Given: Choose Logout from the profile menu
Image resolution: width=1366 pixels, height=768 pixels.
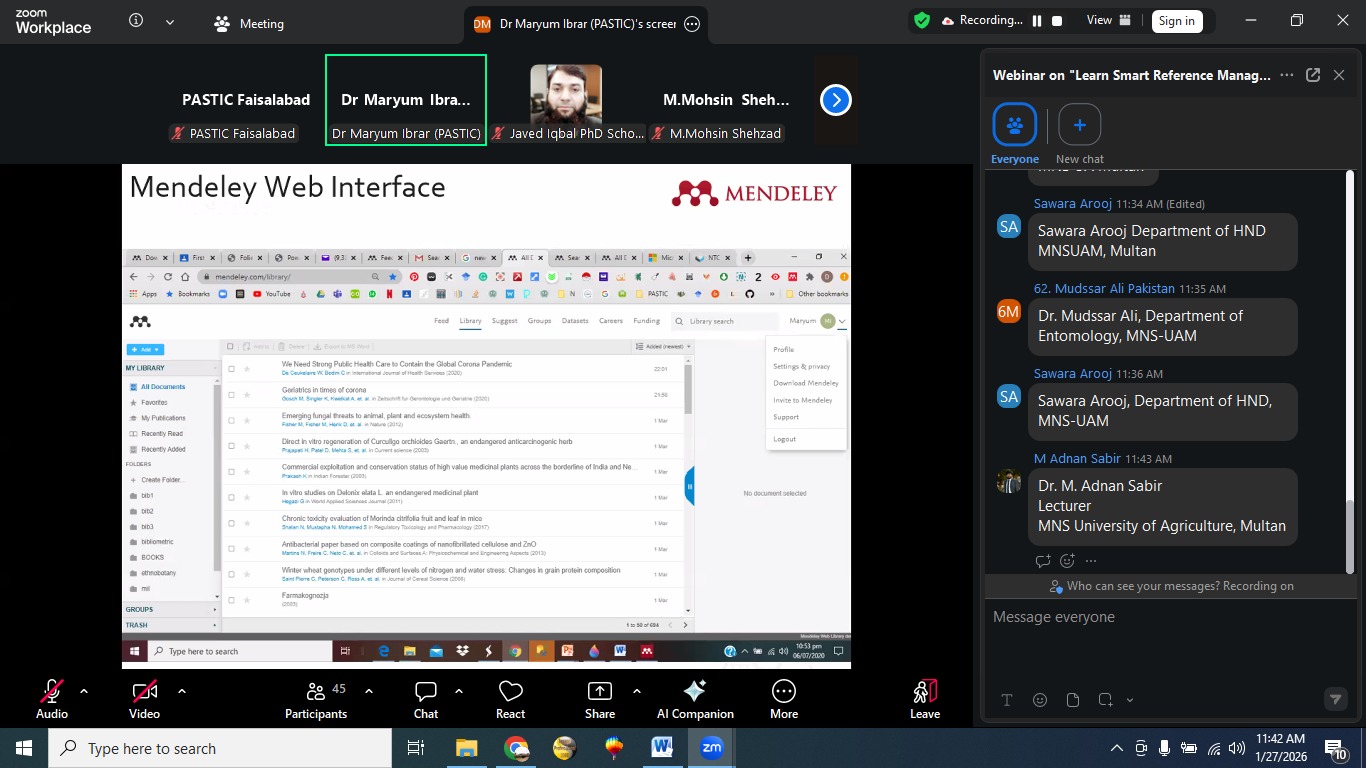Looking at the screenshot, I should click(x=784, y=439).
